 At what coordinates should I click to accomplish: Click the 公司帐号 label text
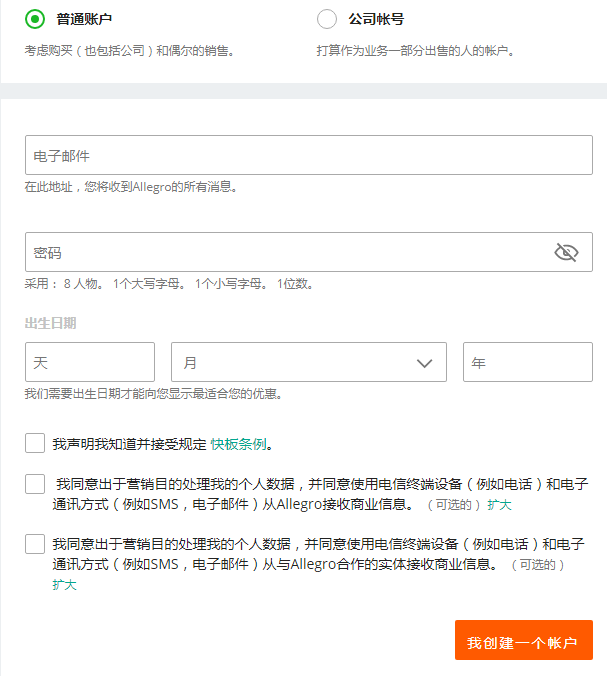[x=375, y=19]
